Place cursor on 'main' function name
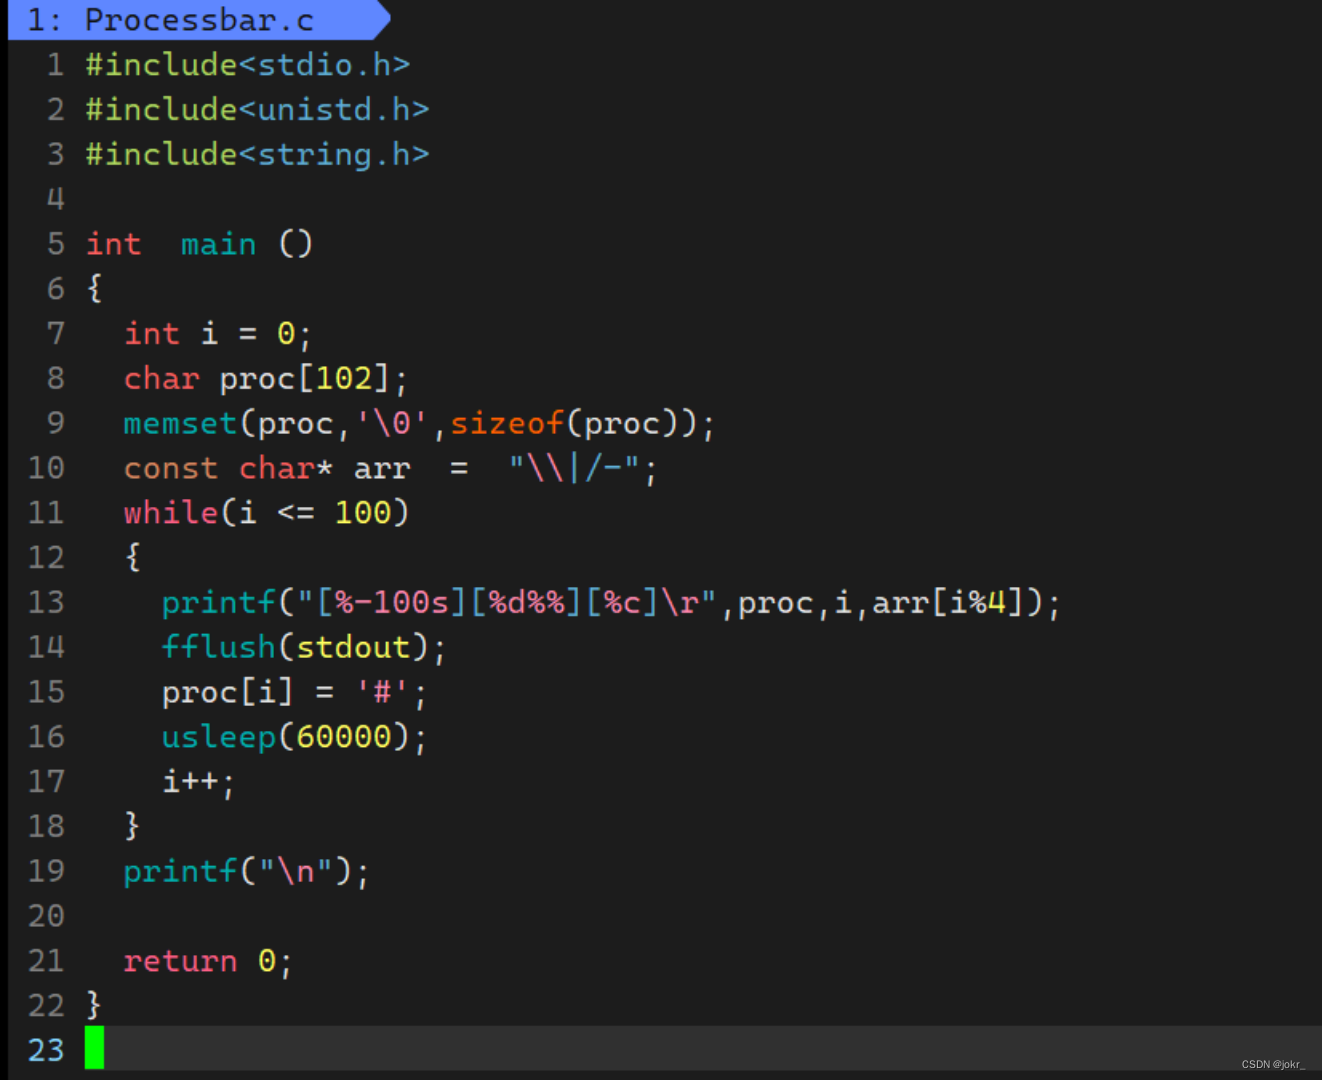This screenshot has width=1322, height=1080. click(218, 244)
